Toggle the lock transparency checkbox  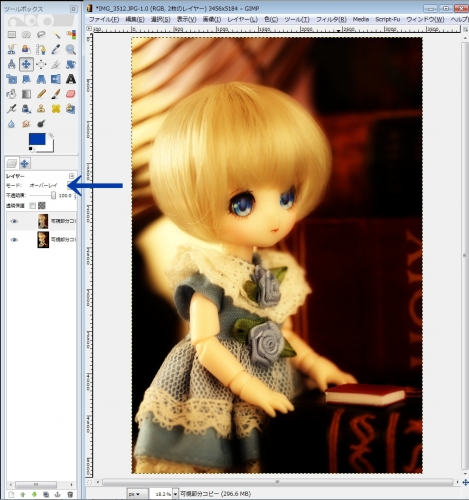(32, 206)
